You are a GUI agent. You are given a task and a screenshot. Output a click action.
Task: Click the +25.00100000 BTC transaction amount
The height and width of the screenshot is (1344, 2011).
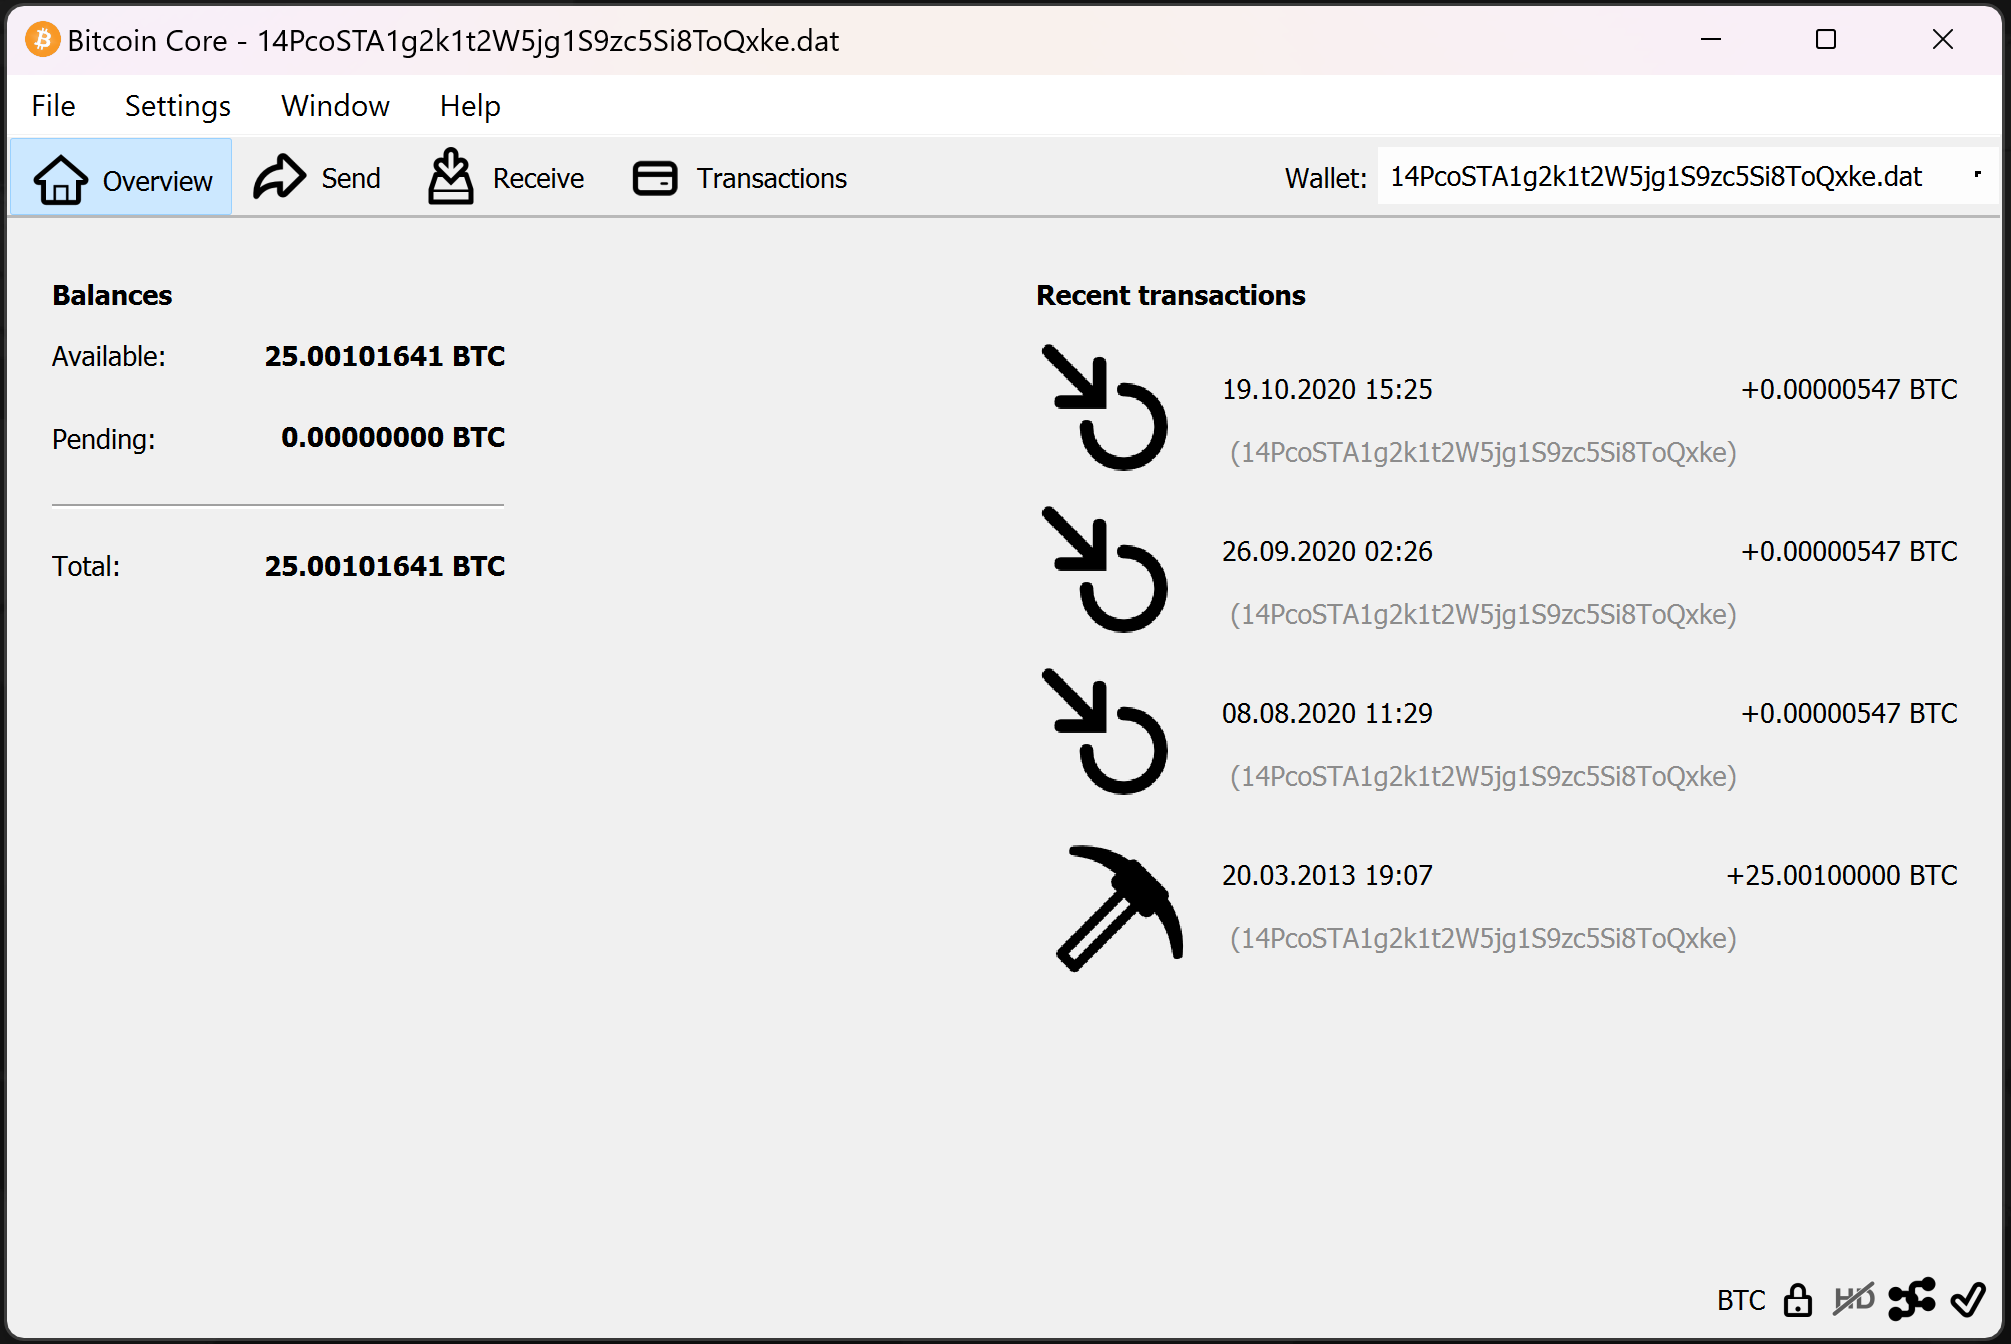pos(1841,876)
